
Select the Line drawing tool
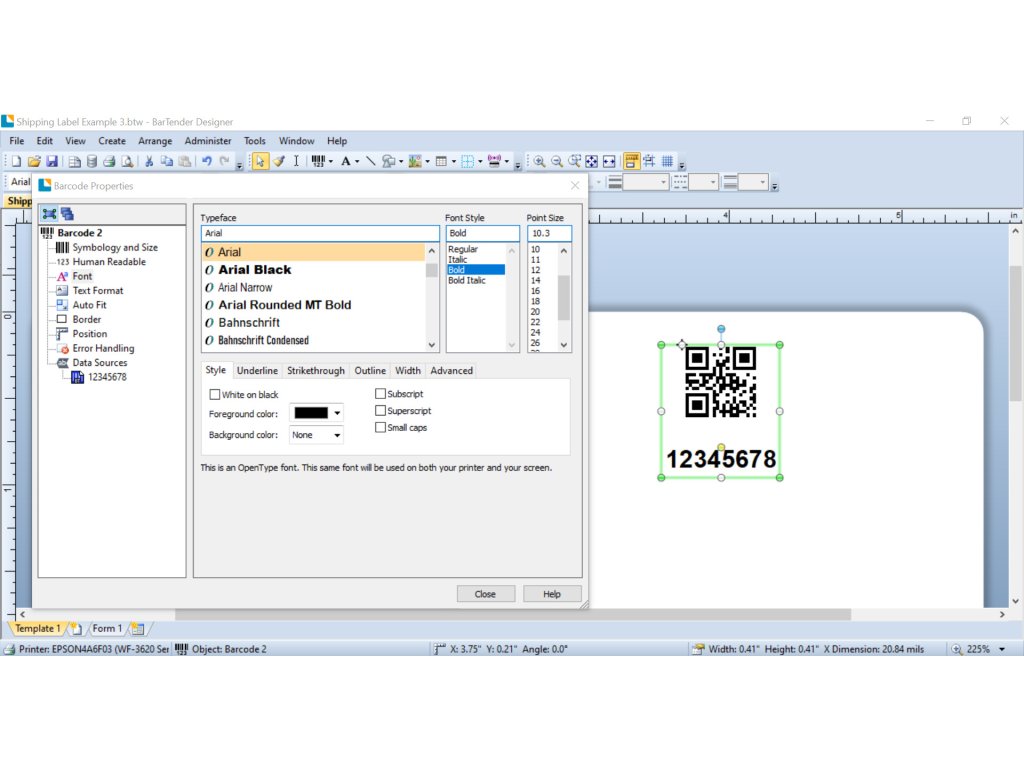[x=370, y=161]
